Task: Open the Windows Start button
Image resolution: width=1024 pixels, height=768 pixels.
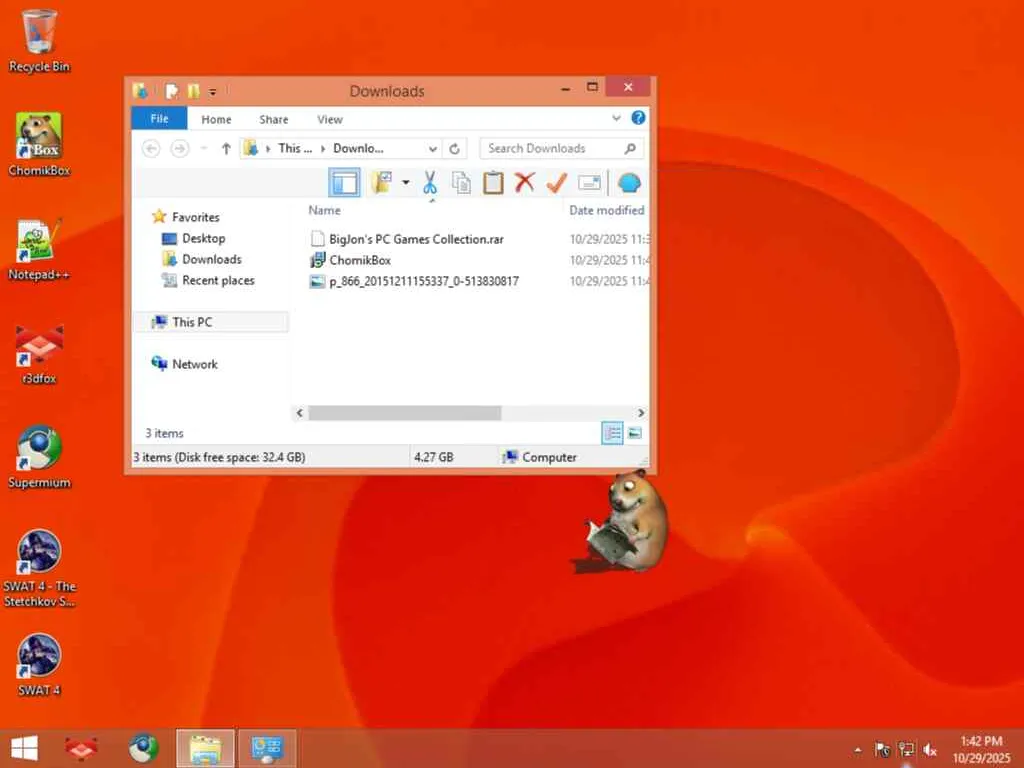Action: click(25, 748)
